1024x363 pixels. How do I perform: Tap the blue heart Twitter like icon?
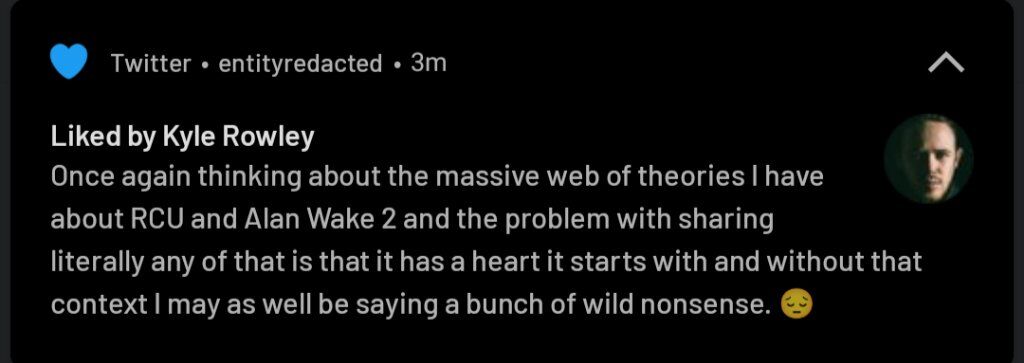[69, 62]
